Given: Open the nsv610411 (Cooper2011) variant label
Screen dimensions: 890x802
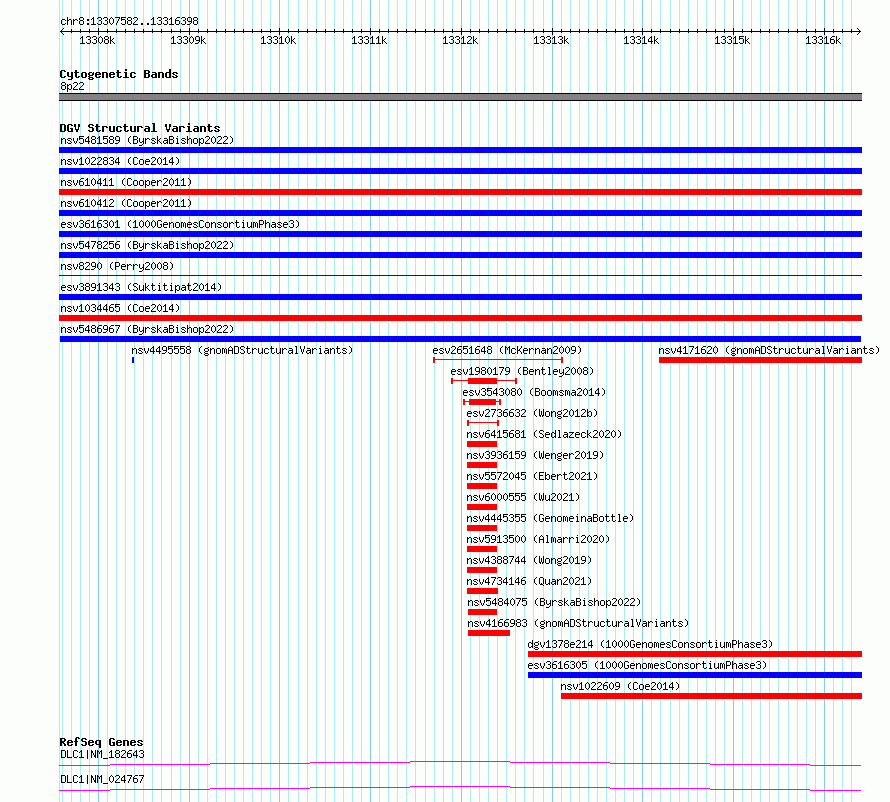Looking at the screenshot, I should [126, 182].
